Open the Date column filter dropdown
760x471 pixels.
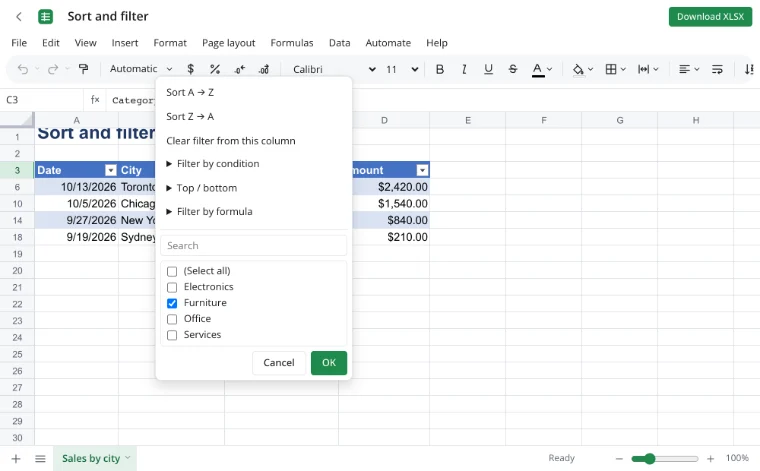click(111, 170)
